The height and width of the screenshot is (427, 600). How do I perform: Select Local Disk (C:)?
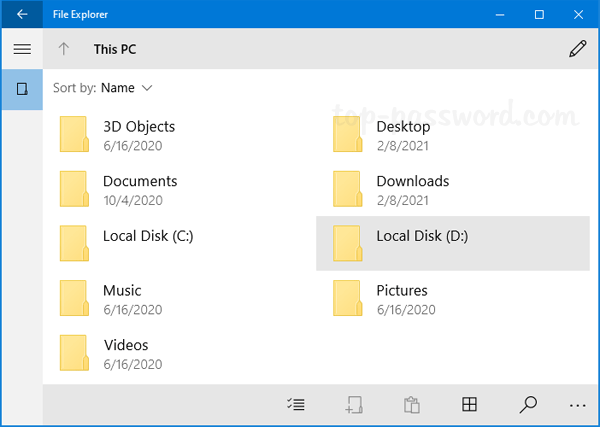(147, 236)
